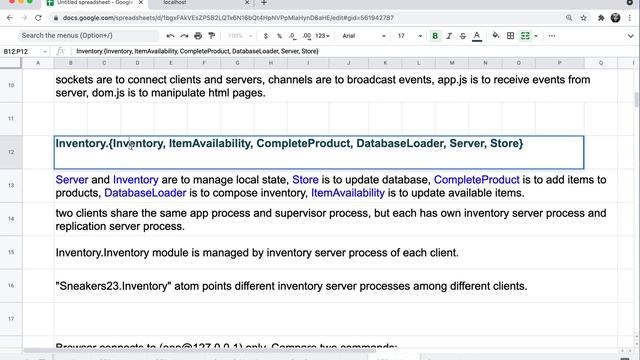Show more toolbar options

point(552,36)
